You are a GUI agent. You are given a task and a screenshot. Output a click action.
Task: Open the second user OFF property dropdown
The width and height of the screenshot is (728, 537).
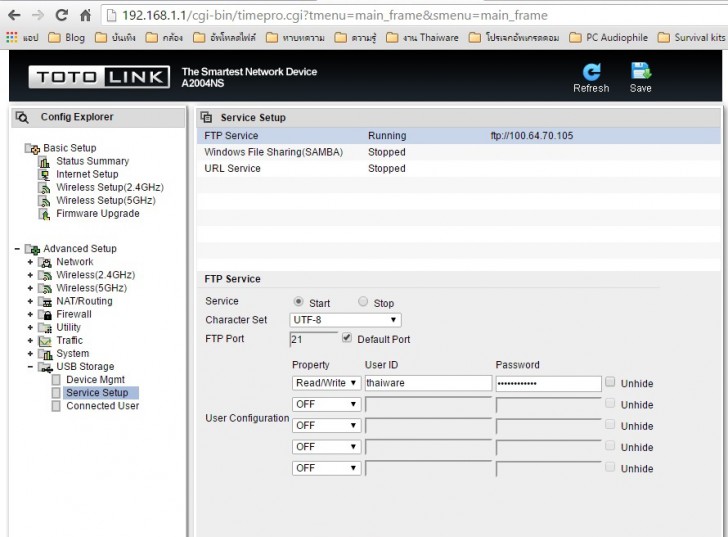click(326, 404)
